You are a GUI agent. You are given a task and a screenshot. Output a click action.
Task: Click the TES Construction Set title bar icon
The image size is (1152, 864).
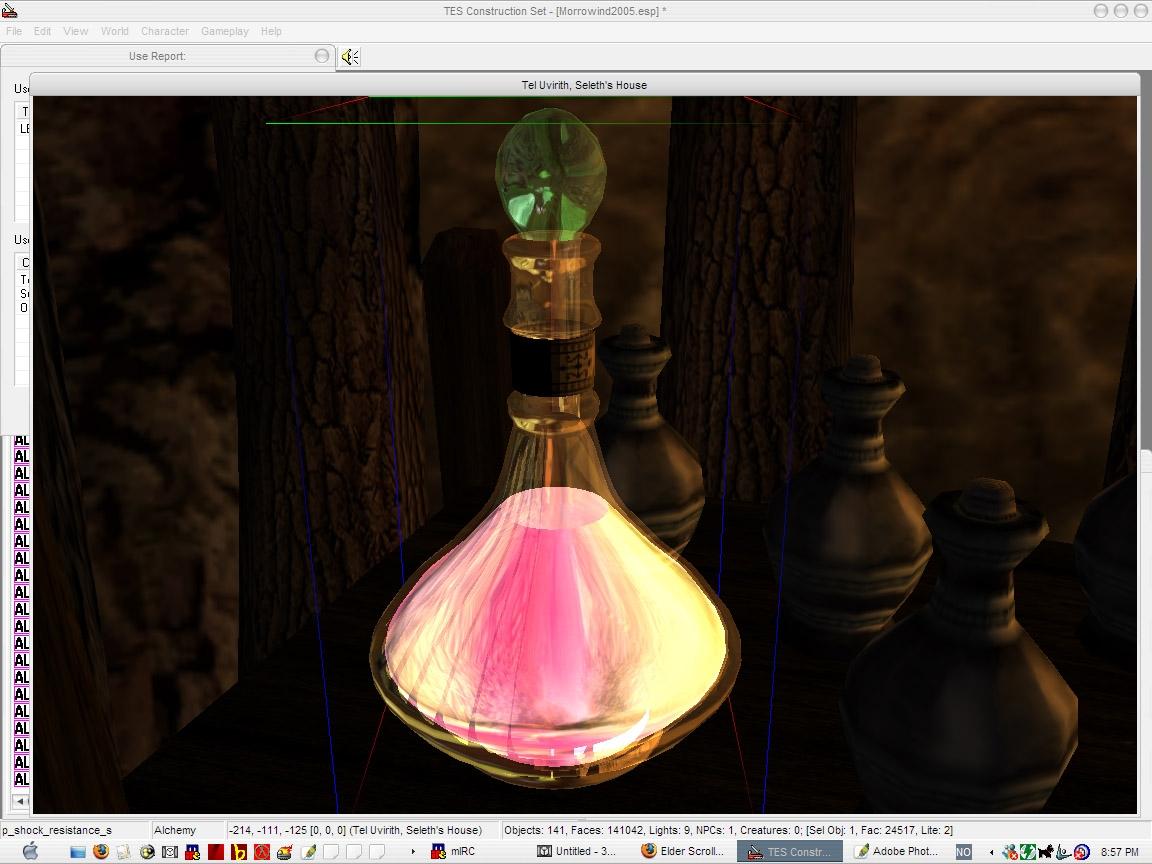pyautogui.click(x=10, y=10)
